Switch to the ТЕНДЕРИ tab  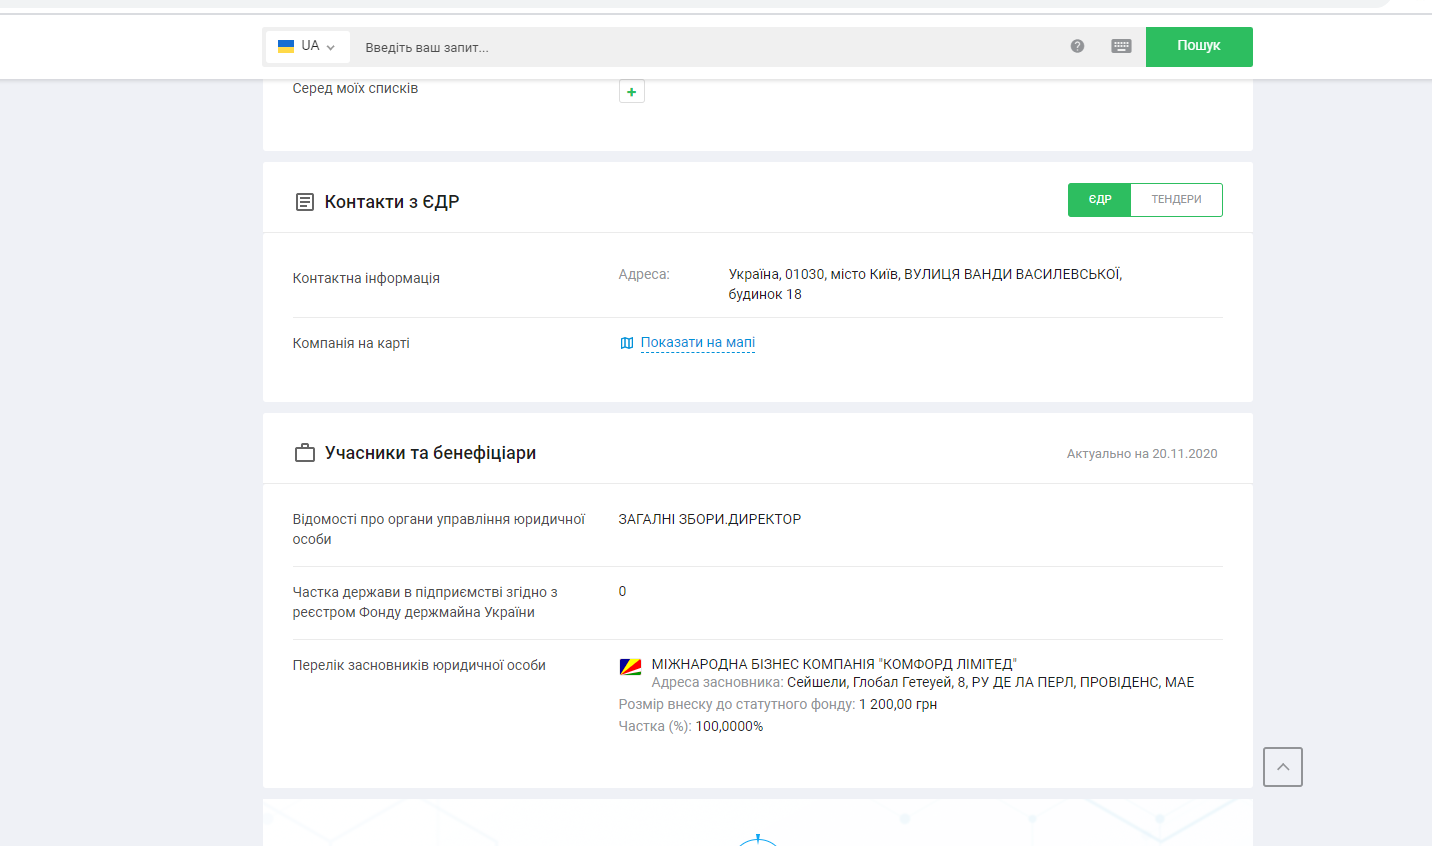coord(1176,200)
